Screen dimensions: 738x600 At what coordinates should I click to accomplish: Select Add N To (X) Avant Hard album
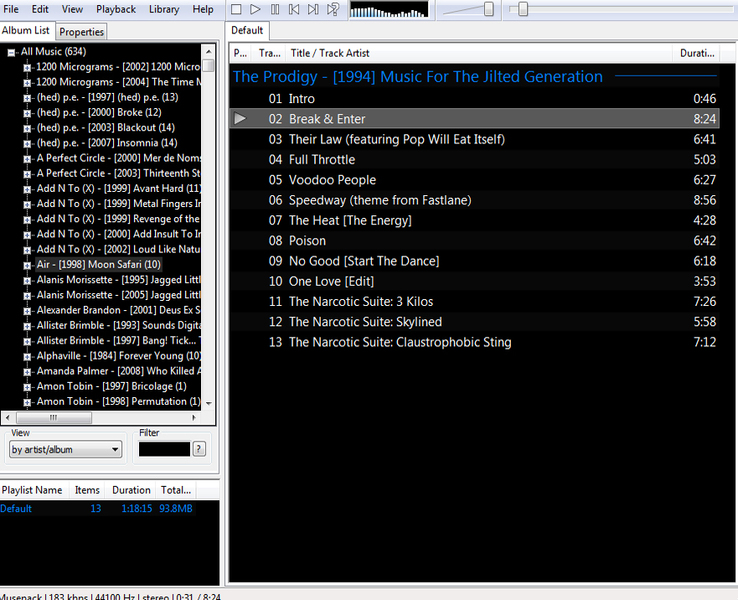[x=119, y=188]
